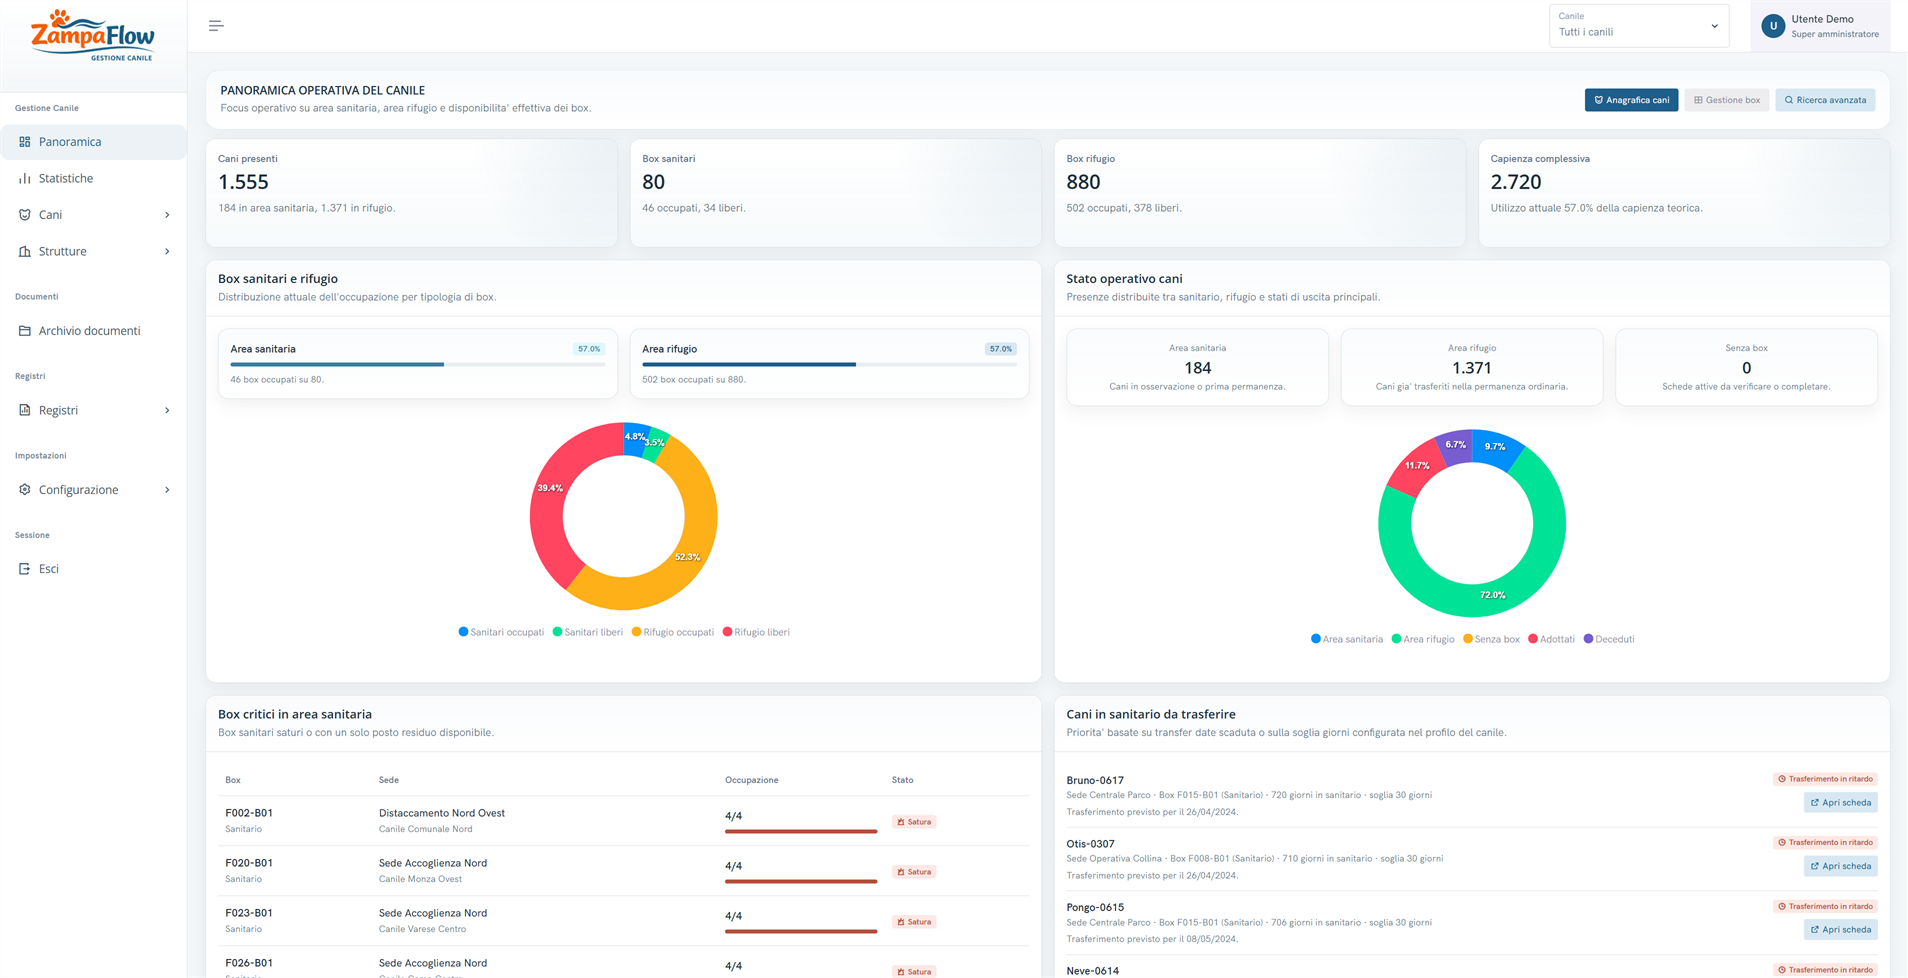Viewport: 1908px width, 978px height.
Task: Expand the Configurazione submenu chevron
Action: [167, 490]
